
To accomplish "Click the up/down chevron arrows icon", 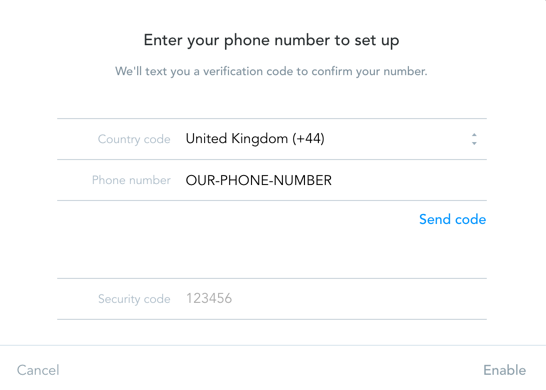I will (474, 139).
